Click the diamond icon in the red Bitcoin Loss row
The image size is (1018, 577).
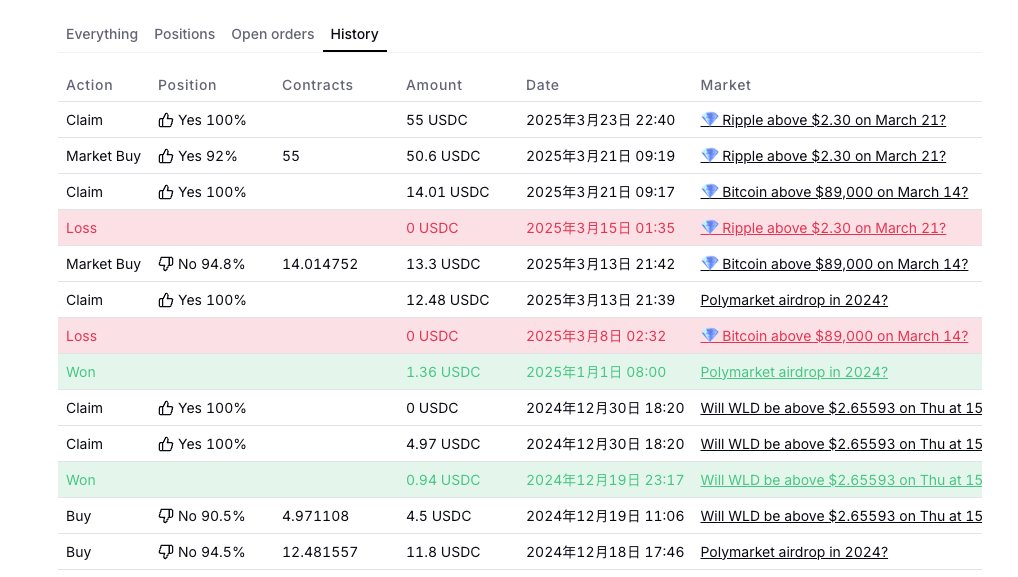[710, 336]
